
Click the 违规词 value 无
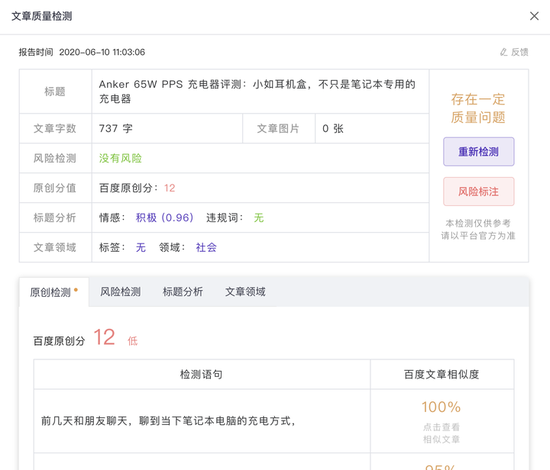[x=259, y=218]
